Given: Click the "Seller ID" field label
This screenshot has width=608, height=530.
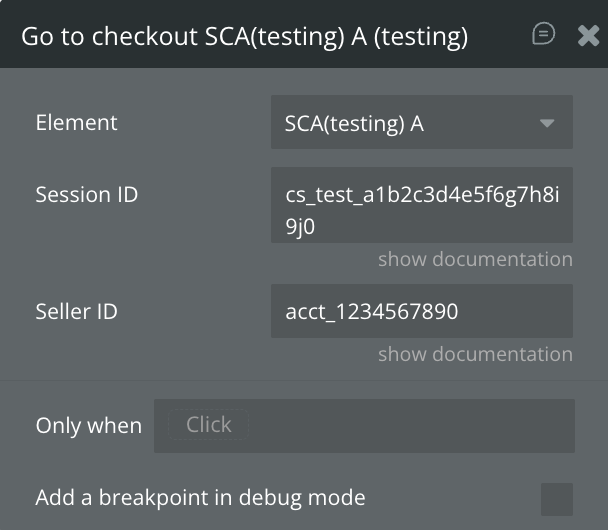Looking at the screenshot, I should pos(76,311).
